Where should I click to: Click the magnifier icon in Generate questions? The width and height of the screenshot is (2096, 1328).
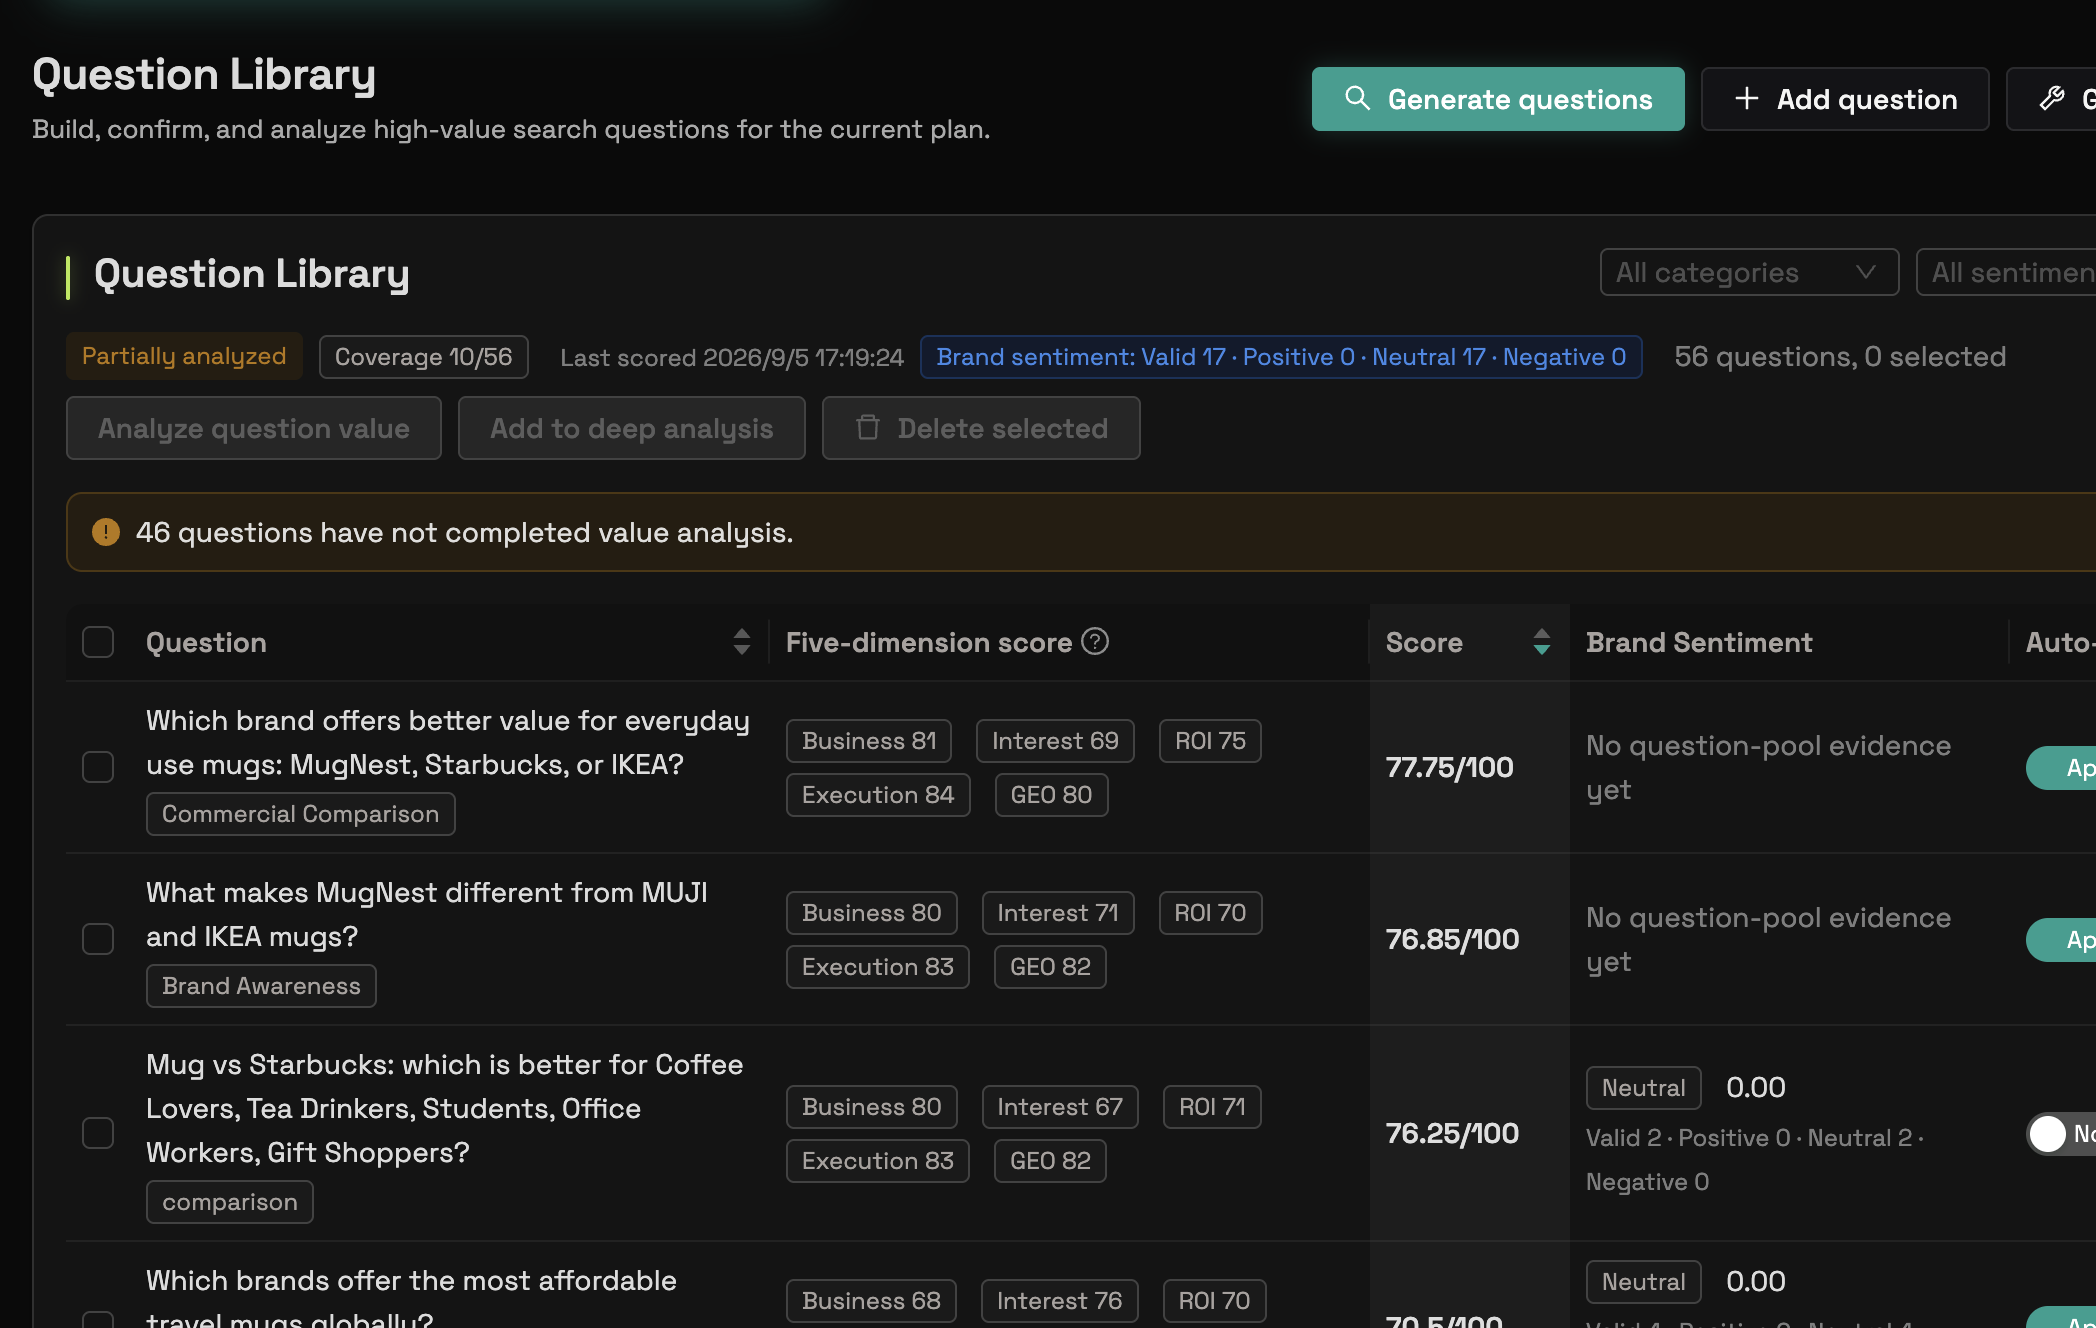coord(1357,98)
